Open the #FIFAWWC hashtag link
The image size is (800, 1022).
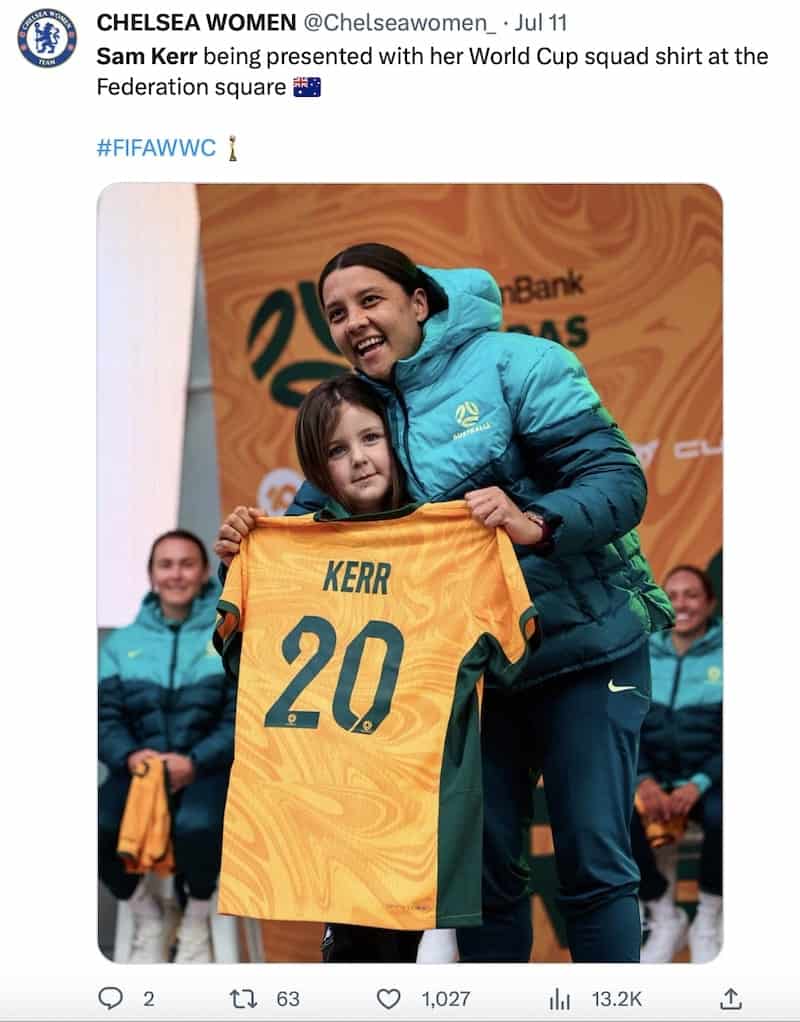click(x=156, y=148)
